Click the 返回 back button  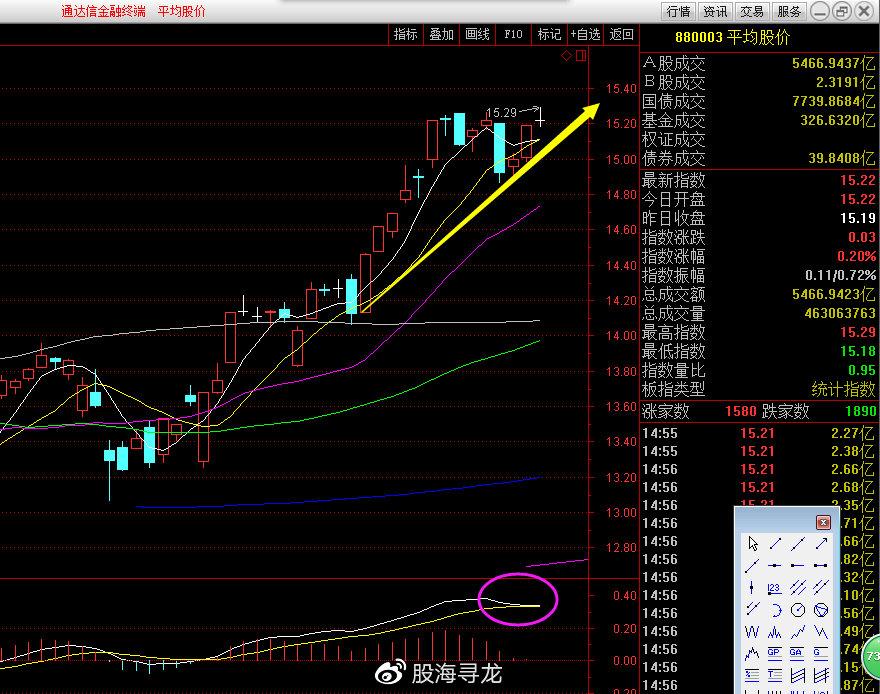click(621, 34)
